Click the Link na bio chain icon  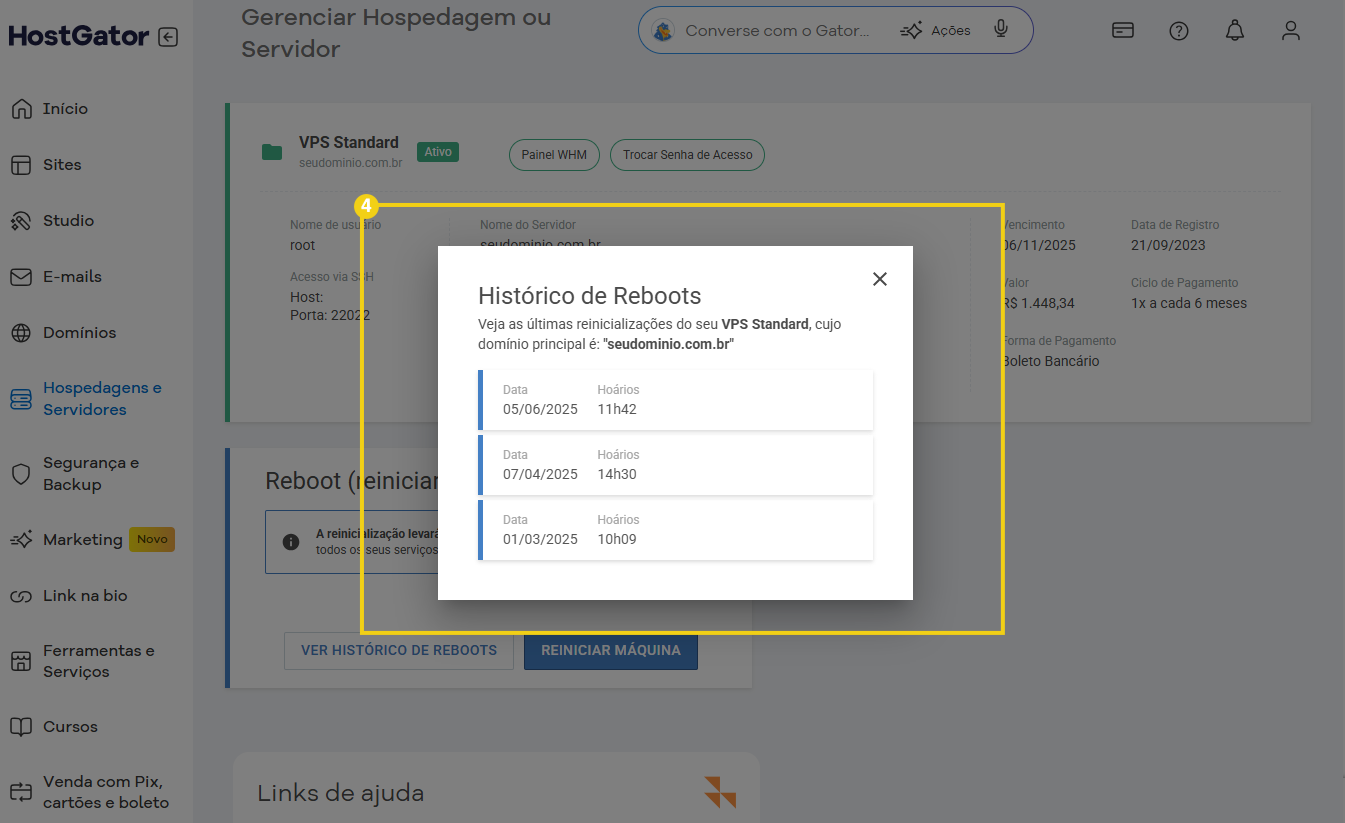click(21, 596)
